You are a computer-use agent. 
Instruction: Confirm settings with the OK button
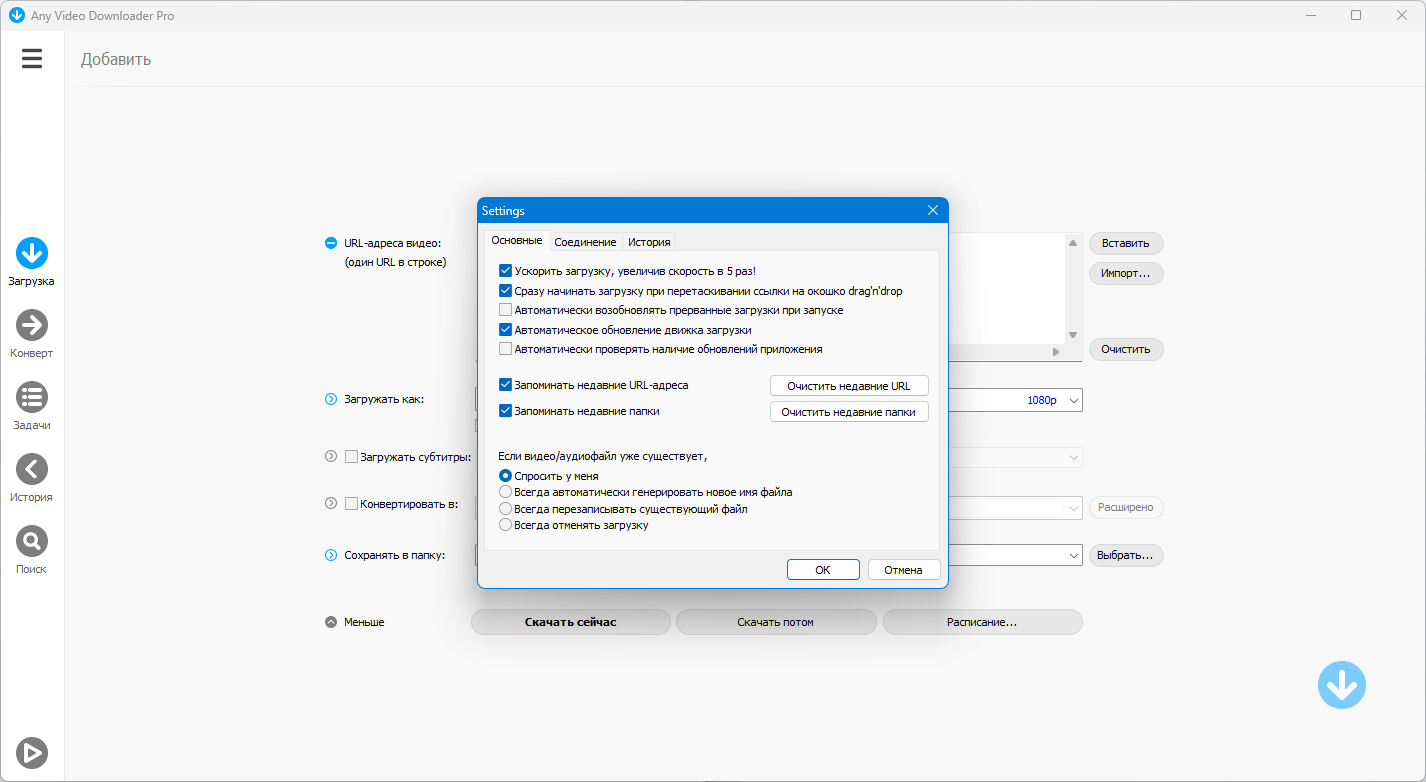823,570
